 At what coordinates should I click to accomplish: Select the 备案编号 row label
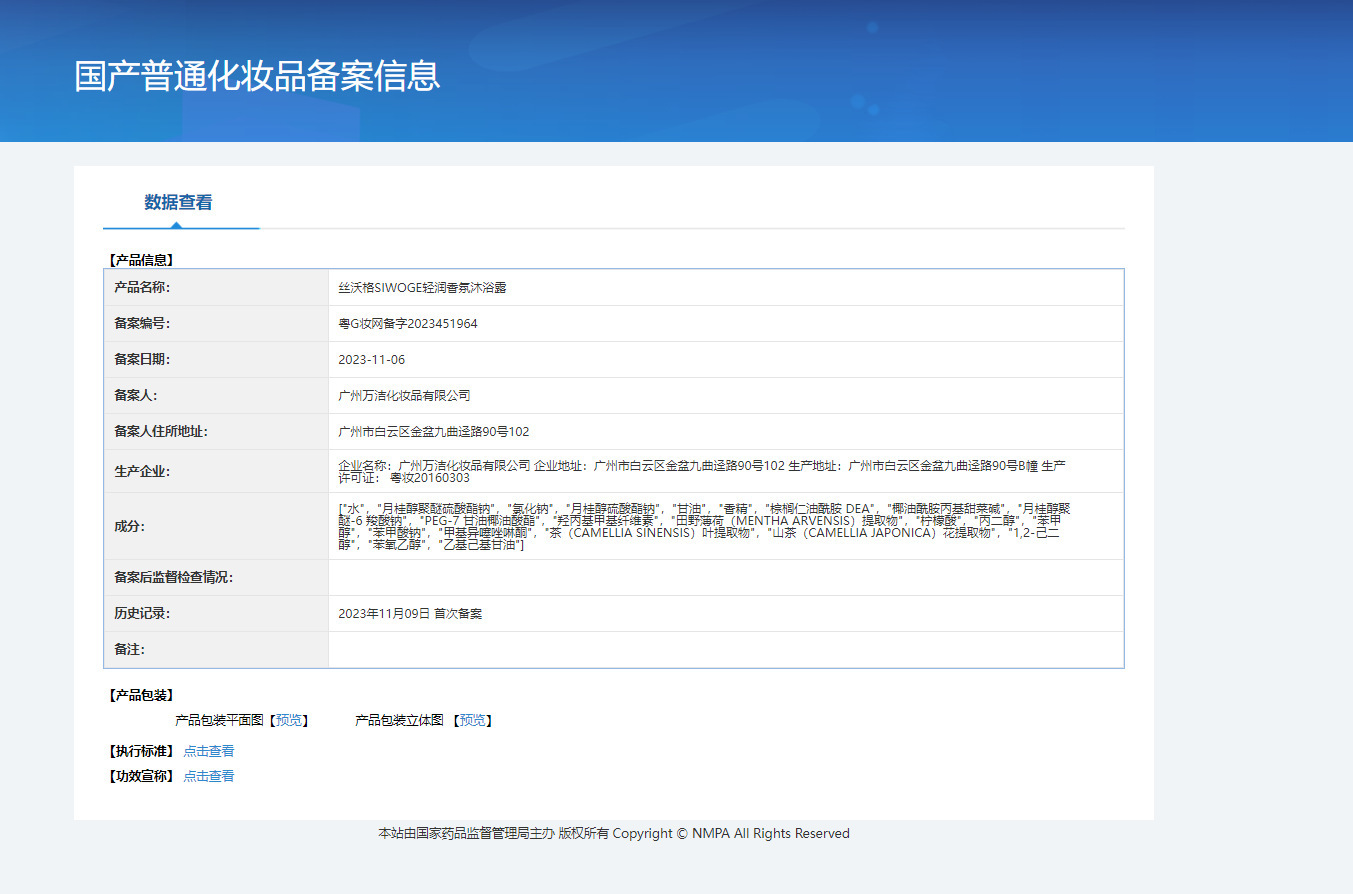click(143, 324)
